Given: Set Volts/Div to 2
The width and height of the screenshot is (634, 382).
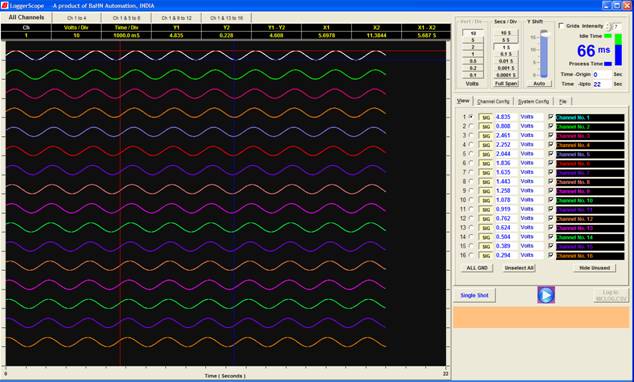Looking at the screenshot, I should (473, 47).
